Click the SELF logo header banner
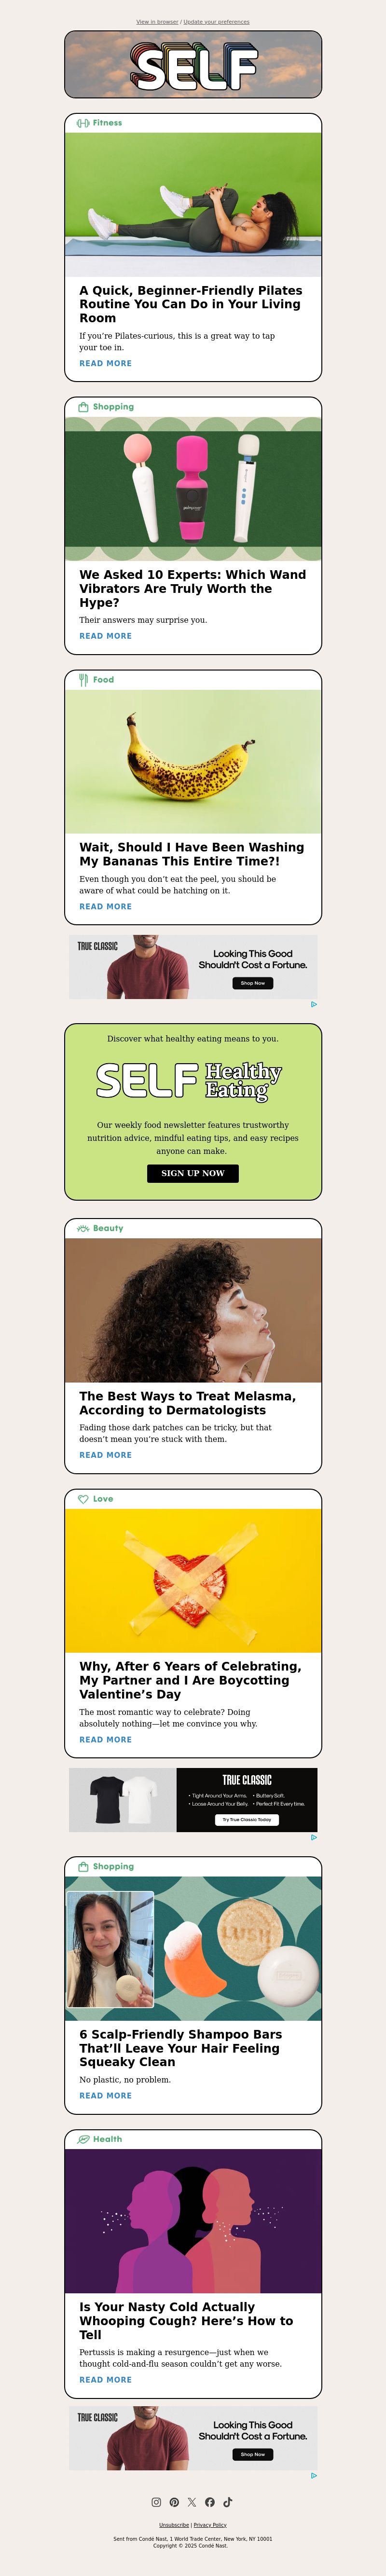Viewport: 386px width, 2576px height. [193, 64]
